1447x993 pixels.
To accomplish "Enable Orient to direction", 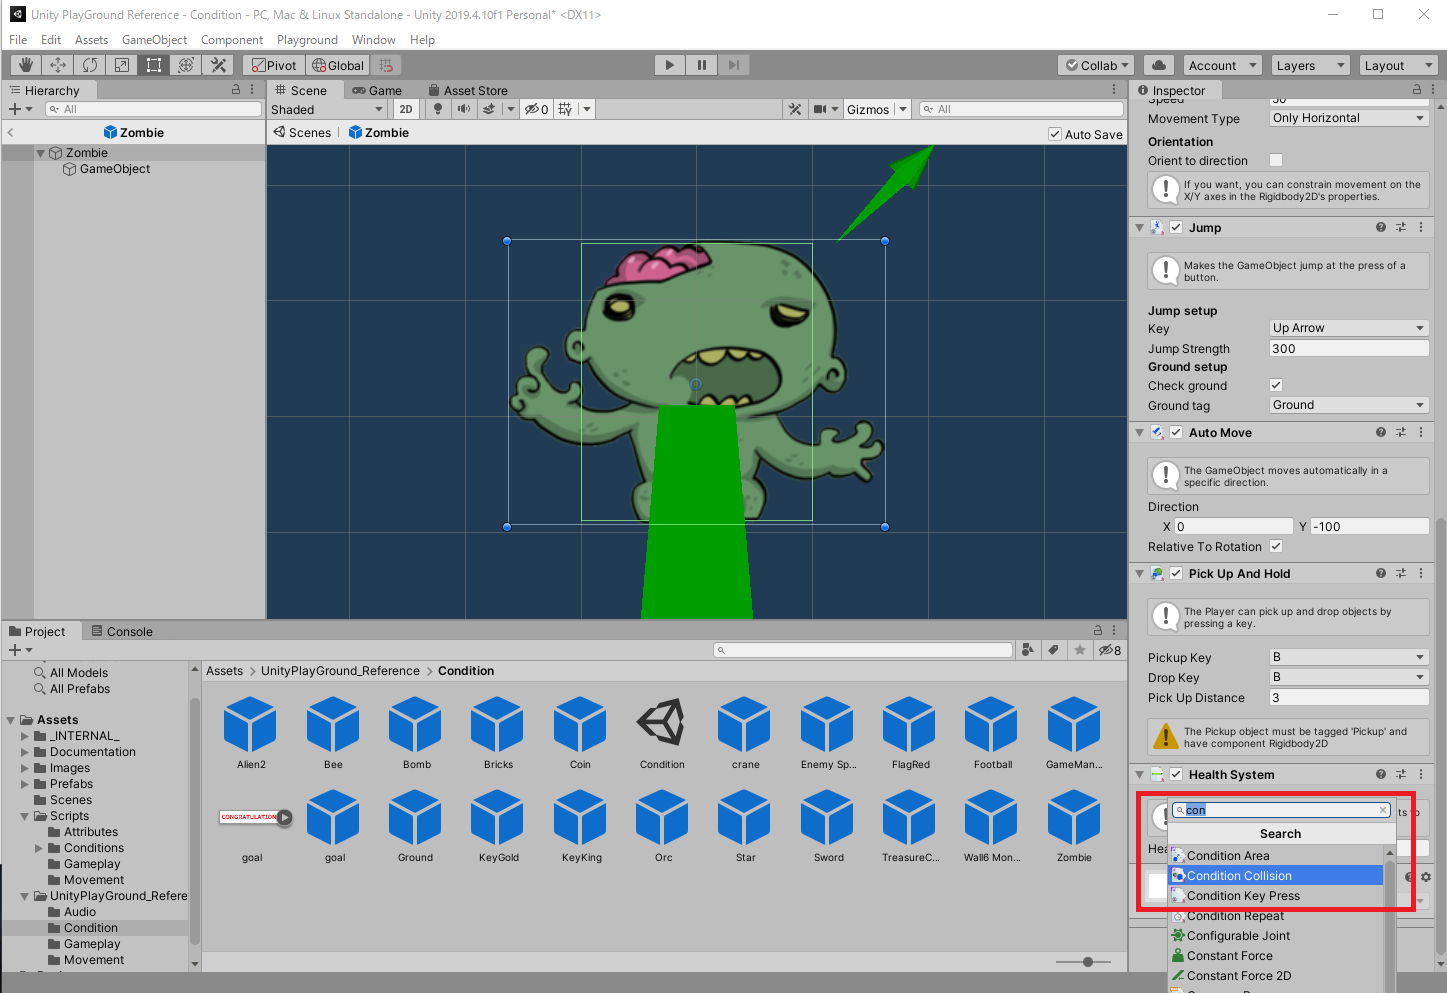I will (1276, 160).
